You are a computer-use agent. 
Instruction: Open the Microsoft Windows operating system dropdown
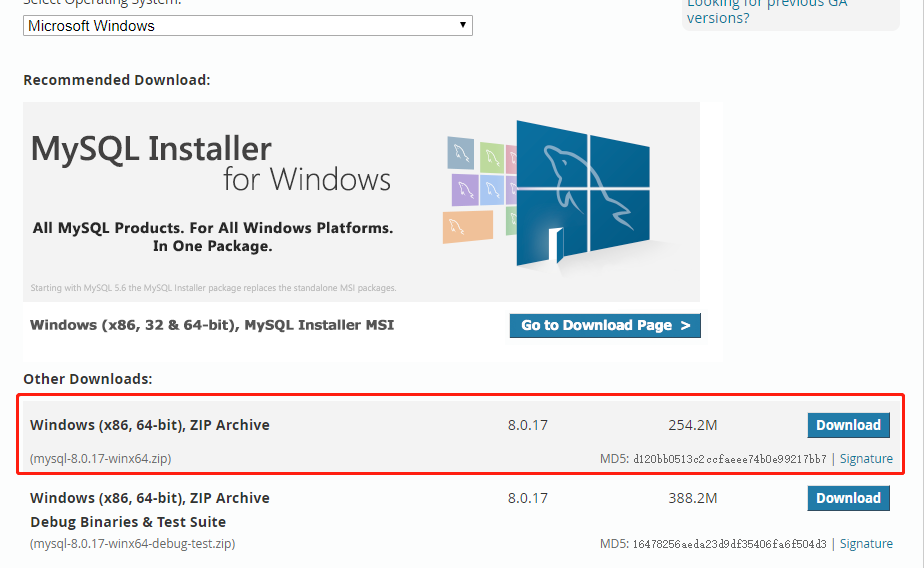click(x=248, y=25)
